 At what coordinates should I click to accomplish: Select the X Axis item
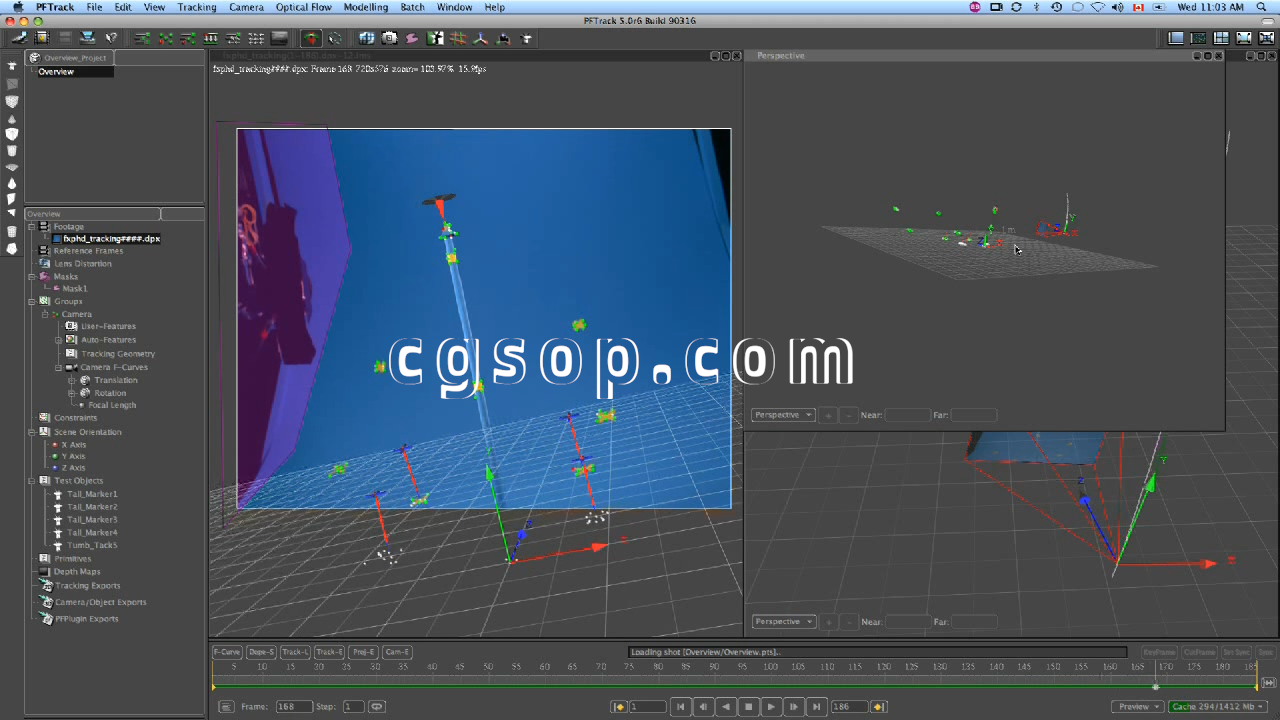(x=73, y=445)
